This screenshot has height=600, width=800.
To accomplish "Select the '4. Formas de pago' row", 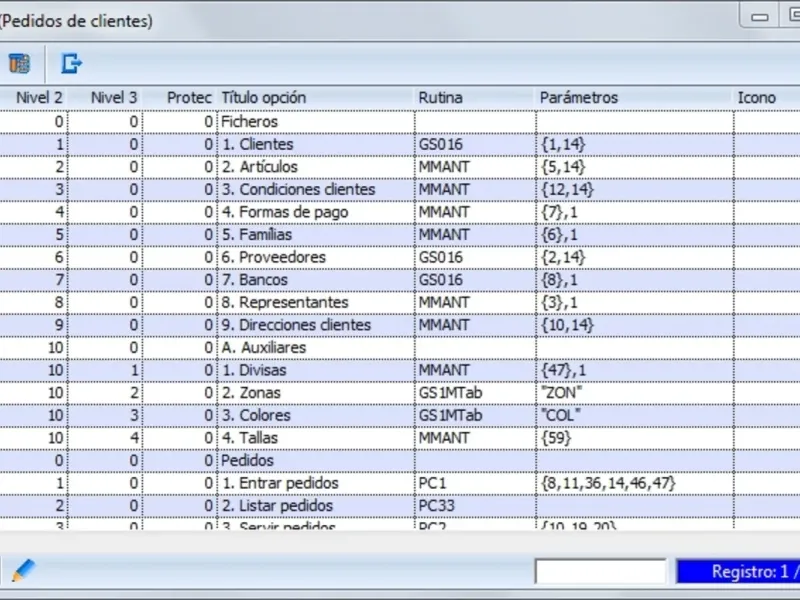I will point(400,212).
